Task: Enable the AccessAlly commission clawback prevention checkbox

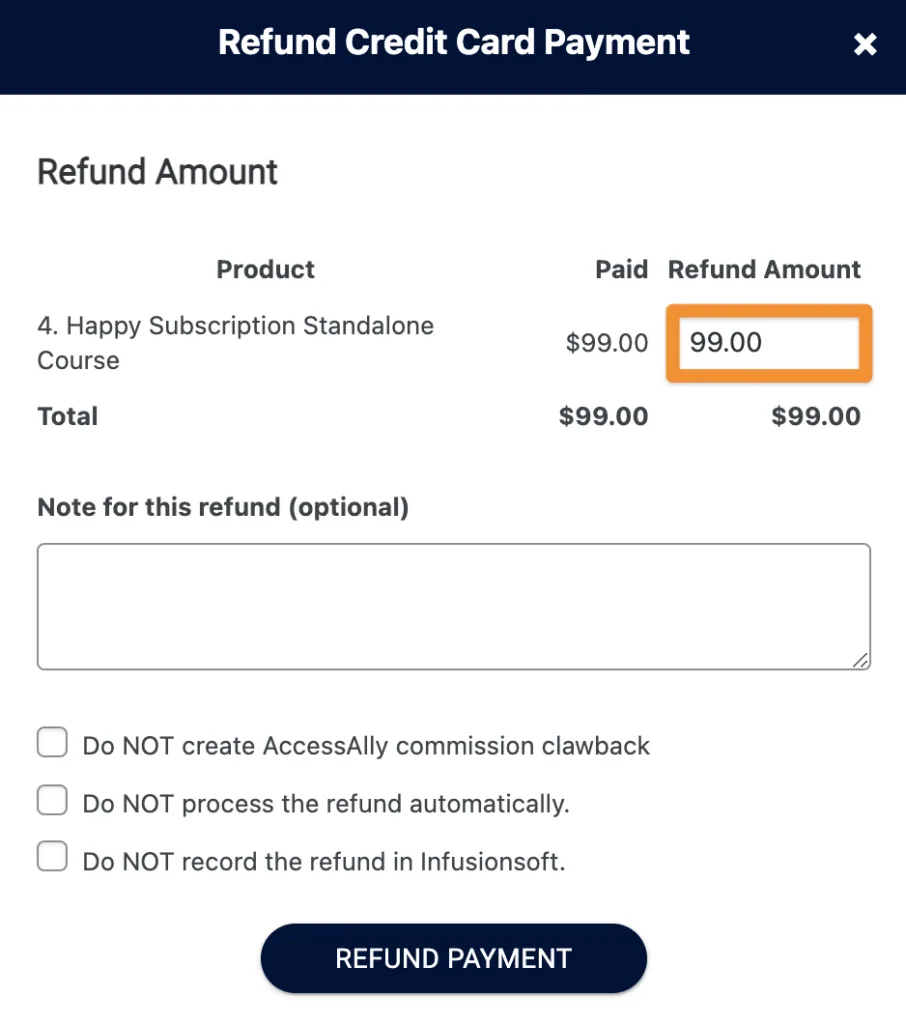Action: [x=51, y=742]
